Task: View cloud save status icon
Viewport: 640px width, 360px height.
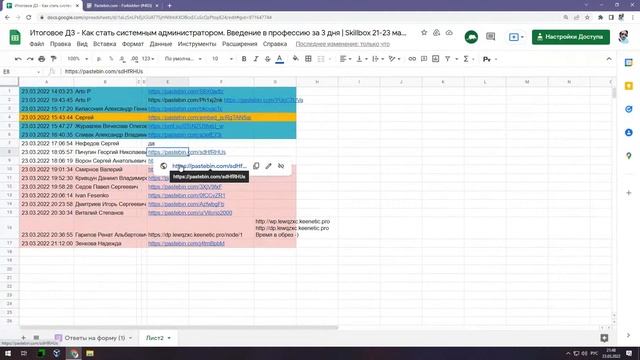Action: 449,33
